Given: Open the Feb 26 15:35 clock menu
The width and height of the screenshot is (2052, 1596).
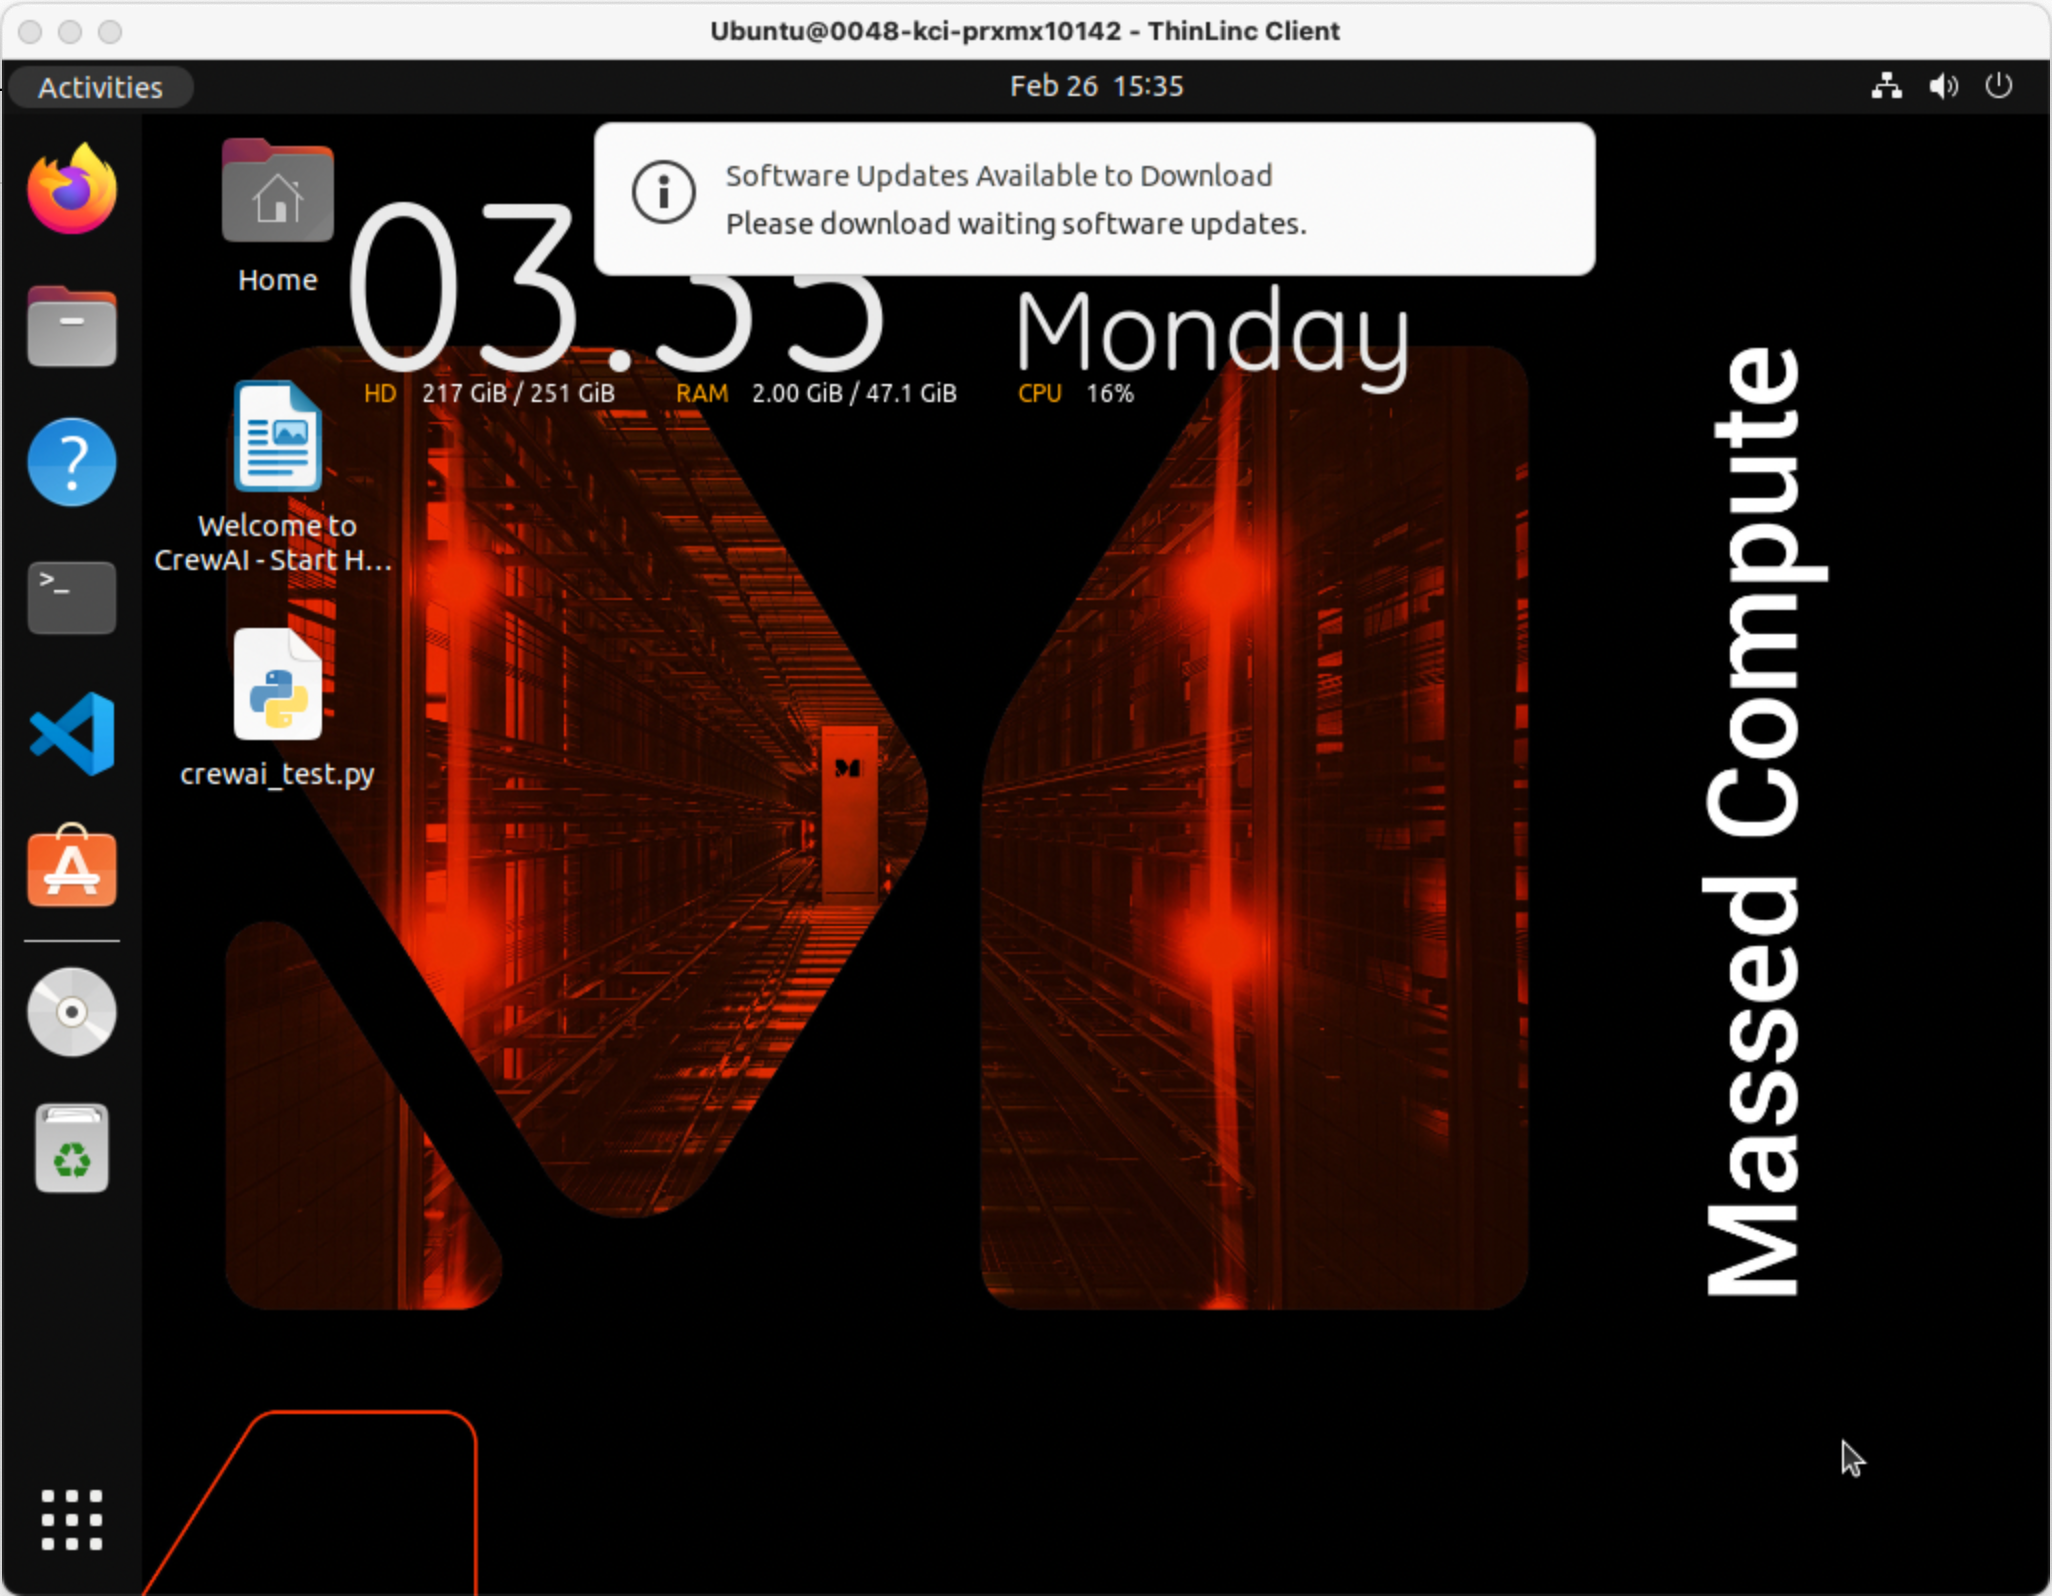Looking at the screenshot, I should click(x=1096, y=86).
